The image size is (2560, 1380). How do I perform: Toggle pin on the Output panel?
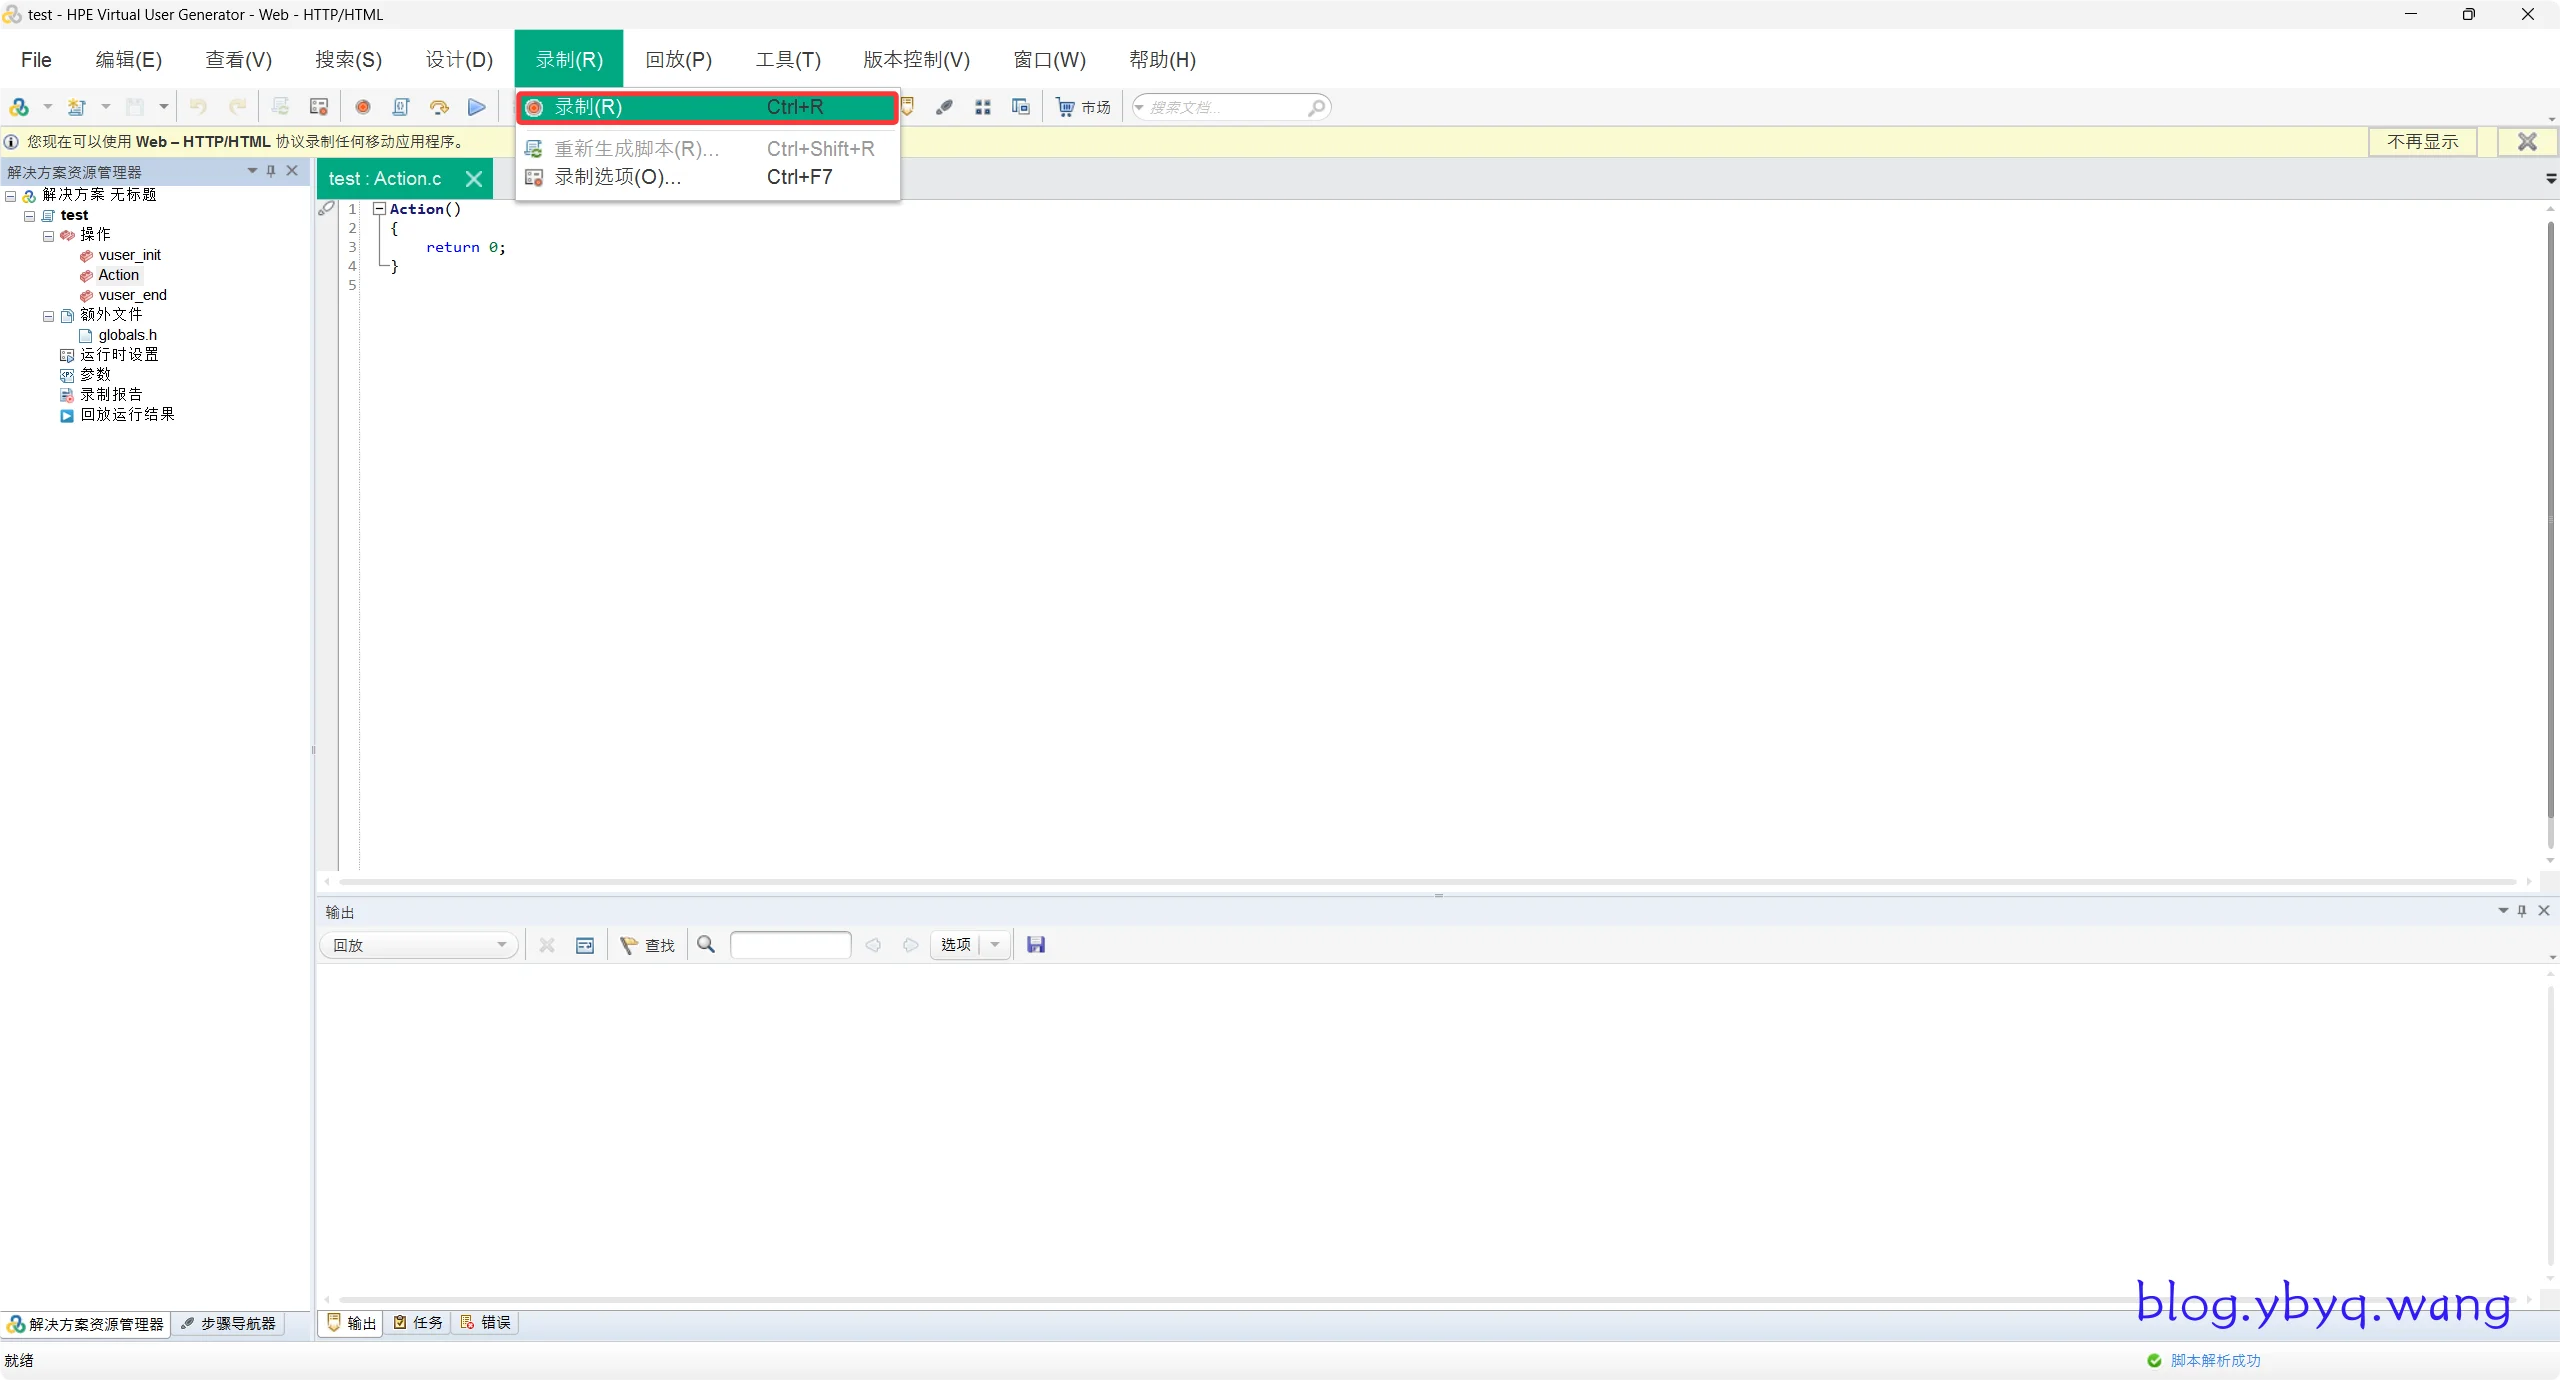pos(2522,910)
